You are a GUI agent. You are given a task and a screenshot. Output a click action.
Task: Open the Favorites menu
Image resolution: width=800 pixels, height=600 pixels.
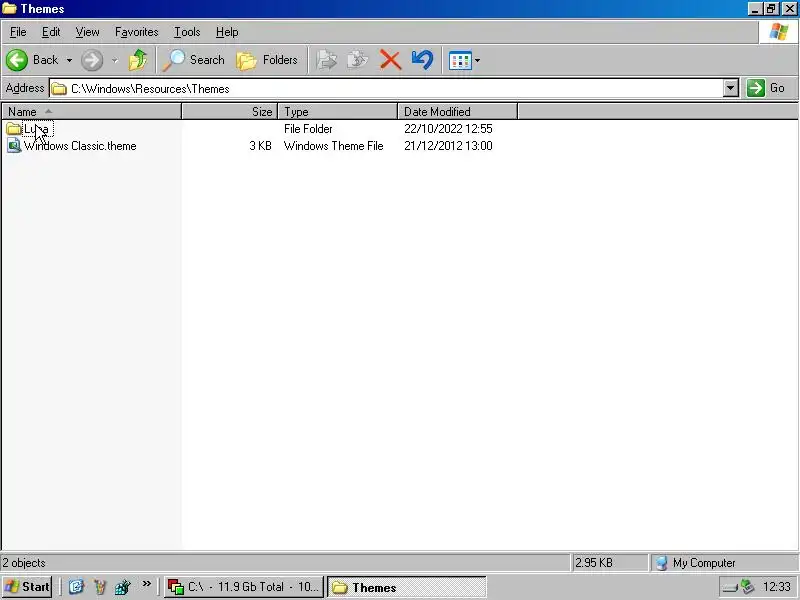(137, 32)
